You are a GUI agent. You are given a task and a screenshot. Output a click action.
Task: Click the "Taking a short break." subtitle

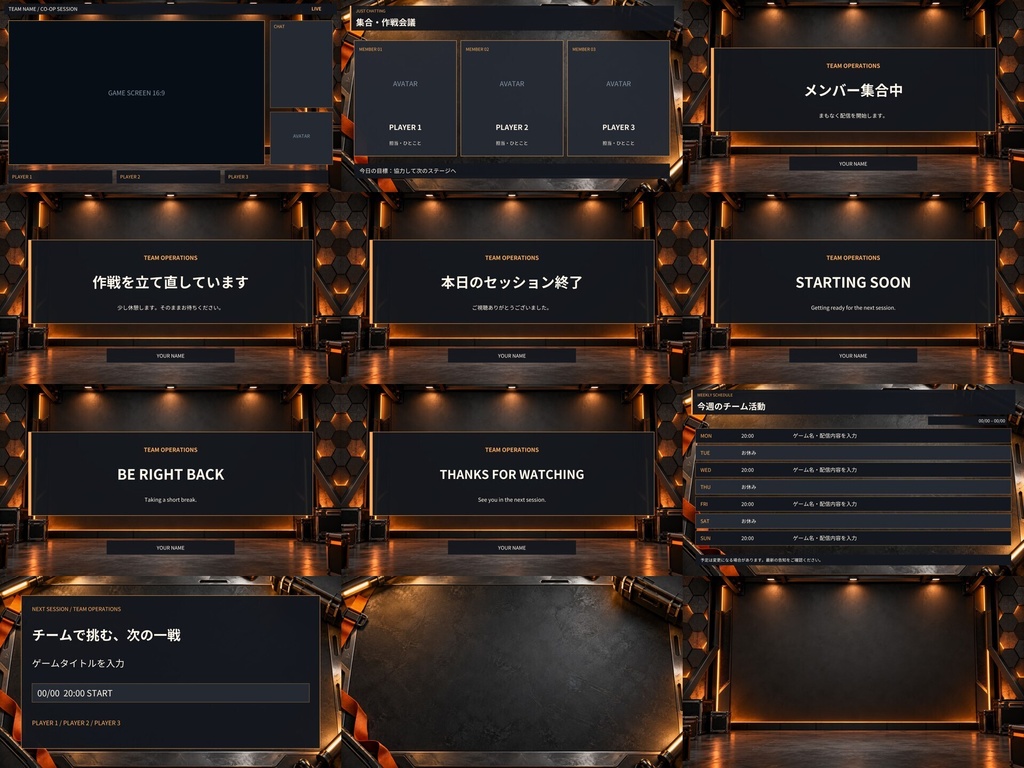[170, 500]
